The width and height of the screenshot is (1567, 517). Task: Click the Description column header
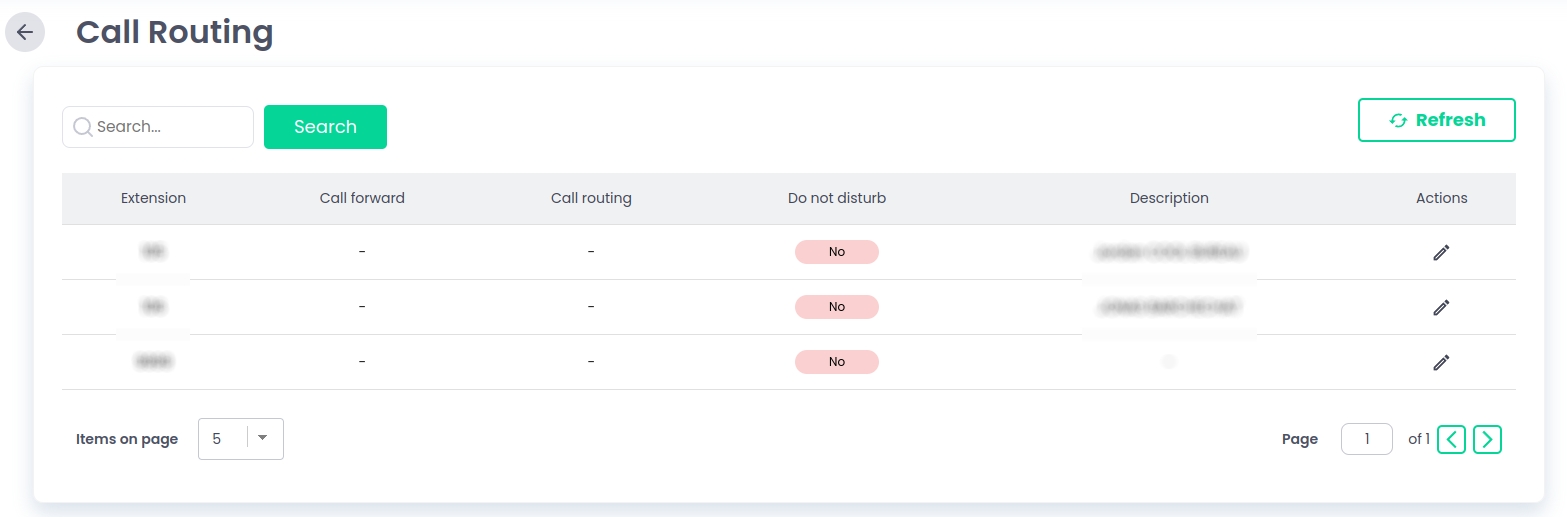coord(1168,198)
